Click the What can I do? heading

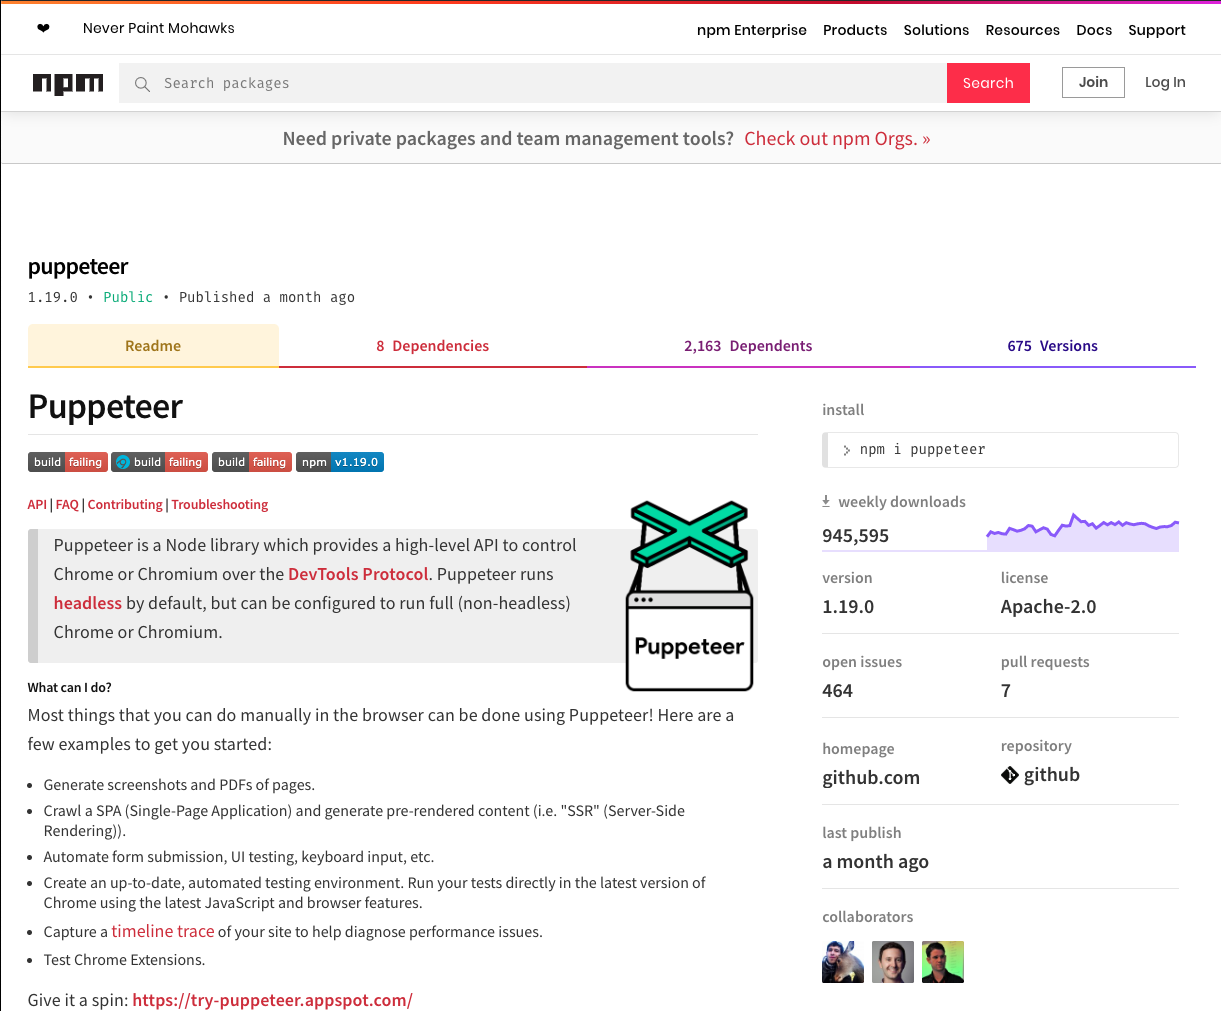click(x=70, y=688)
